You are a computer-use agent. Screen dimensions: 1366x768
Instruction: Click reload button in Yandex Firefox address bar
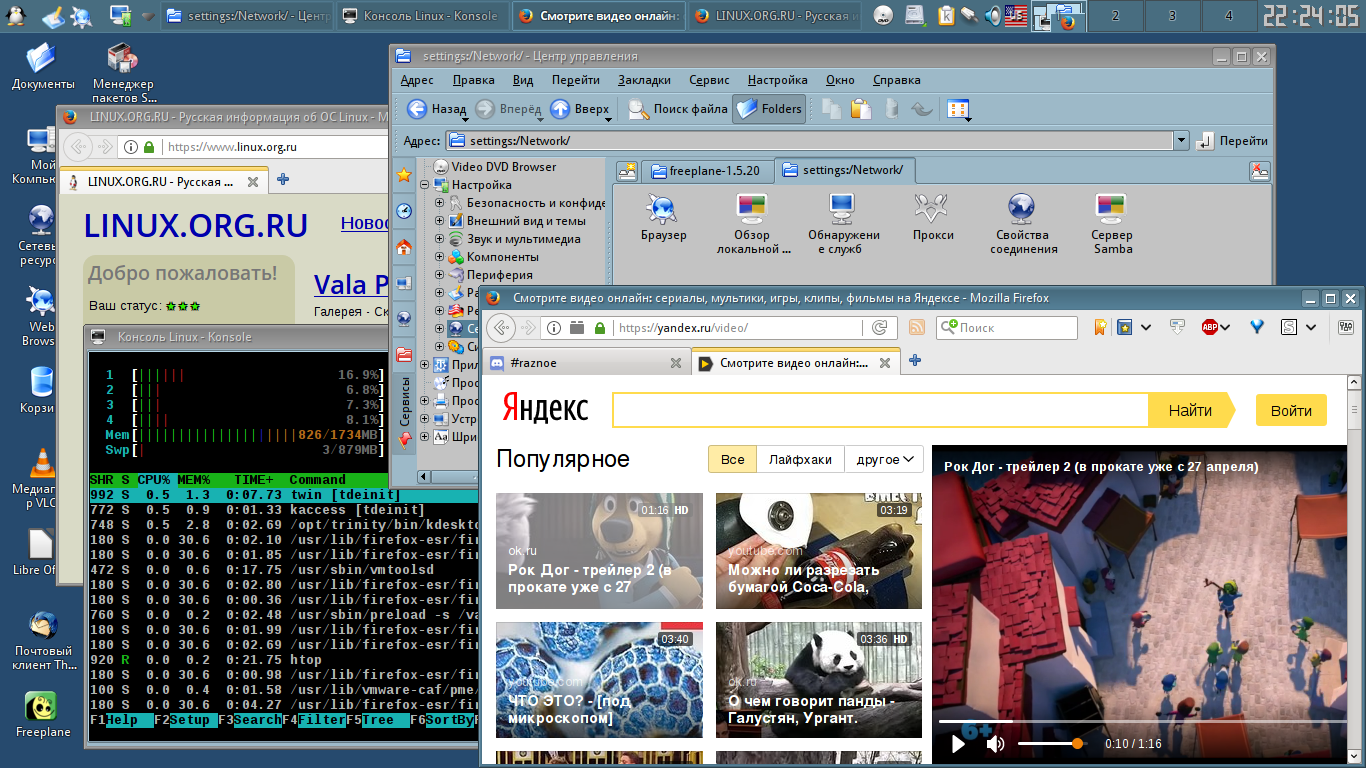click(879, 327)
